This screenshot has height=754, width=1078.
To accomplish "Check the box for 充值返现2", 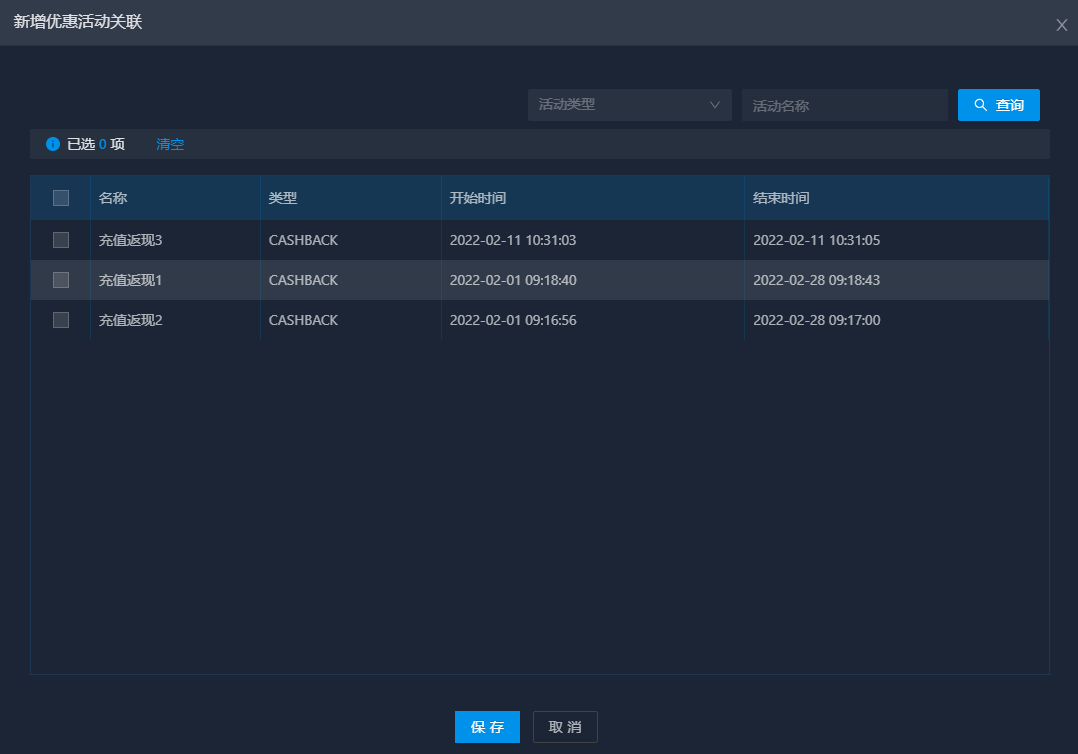I will [x=61, y=320].
